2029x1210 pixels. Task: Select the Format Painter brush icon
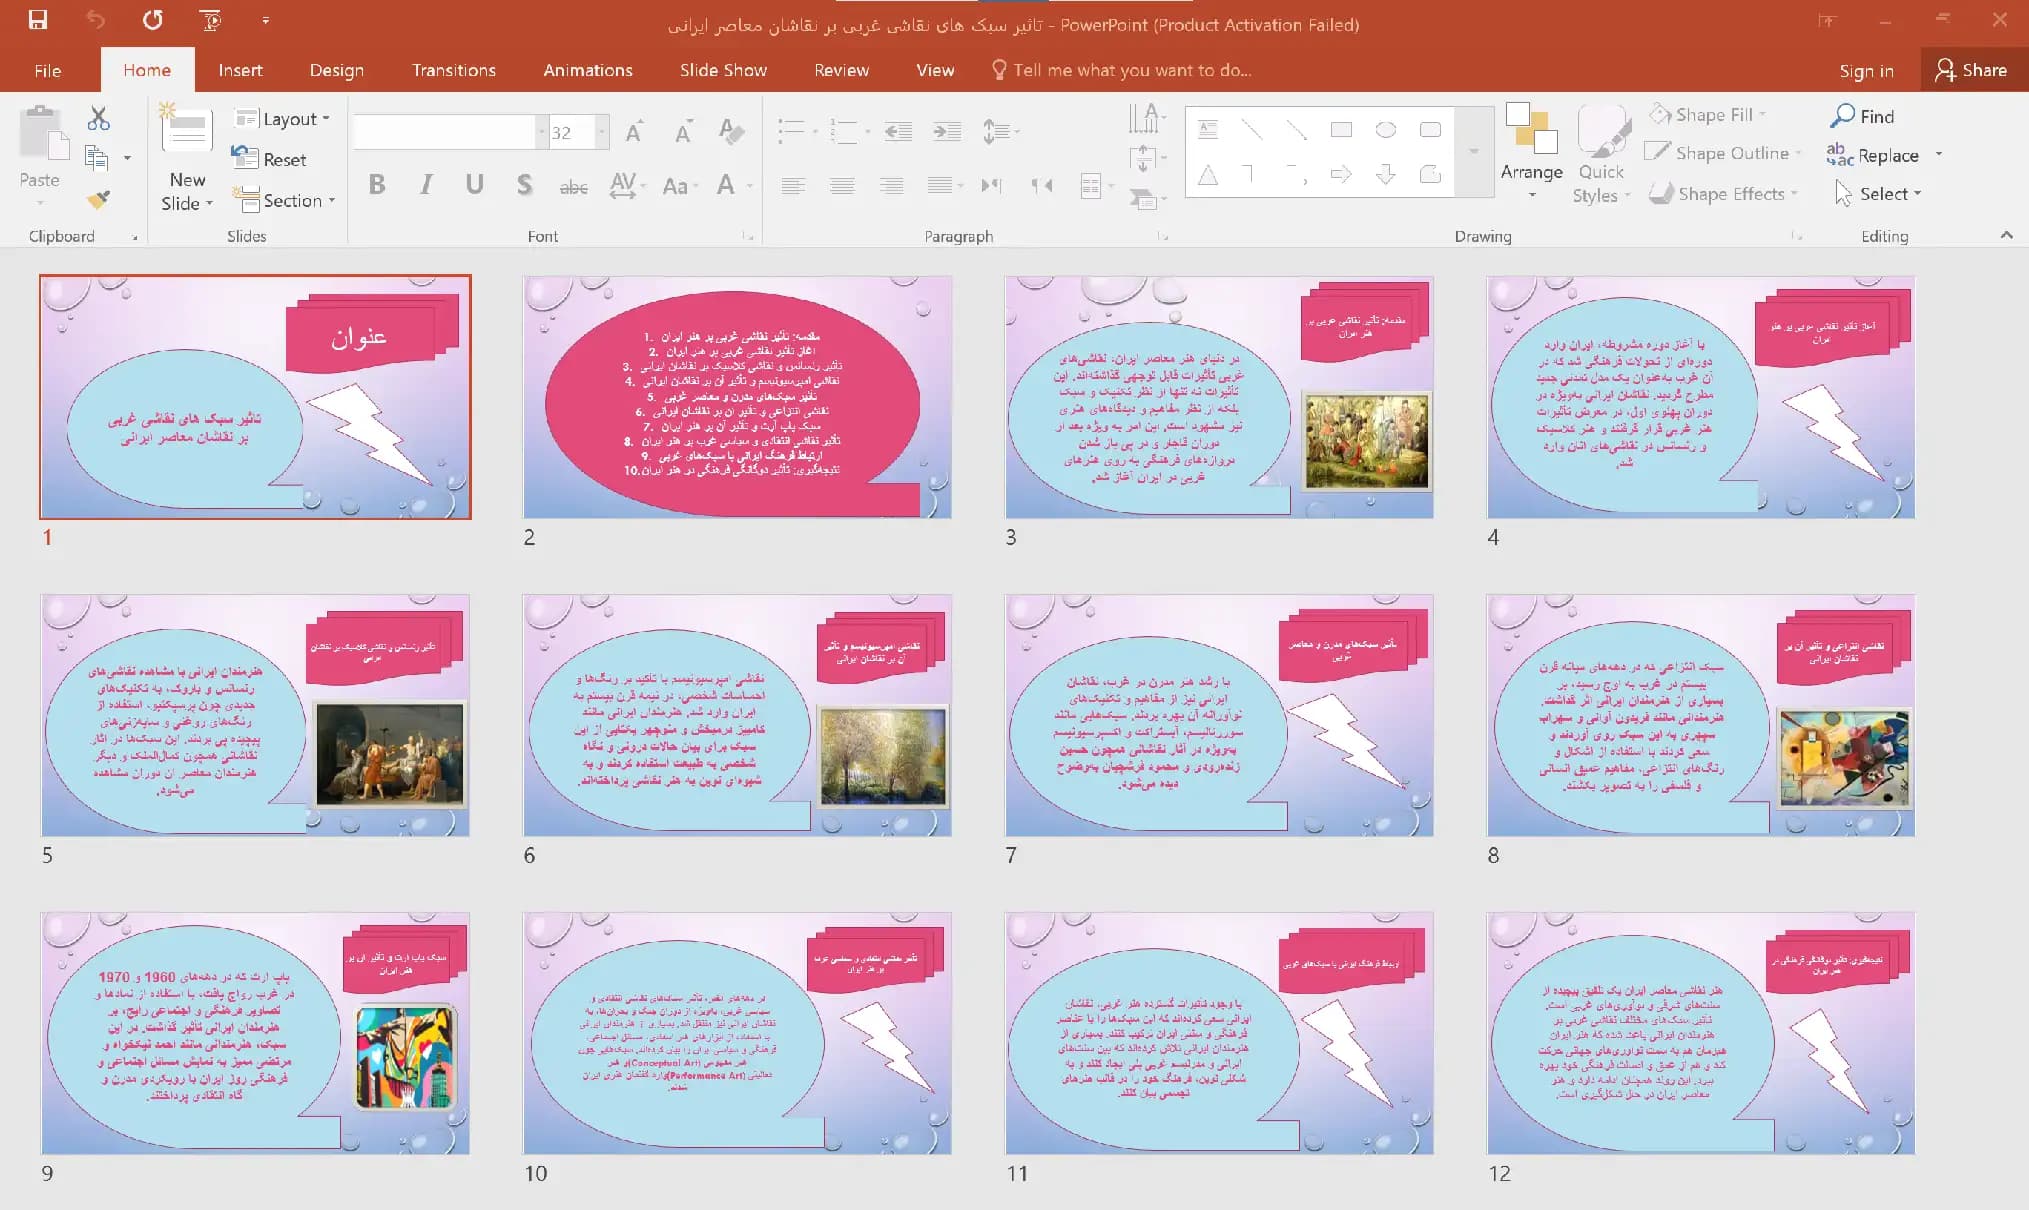tap(98, 199)
